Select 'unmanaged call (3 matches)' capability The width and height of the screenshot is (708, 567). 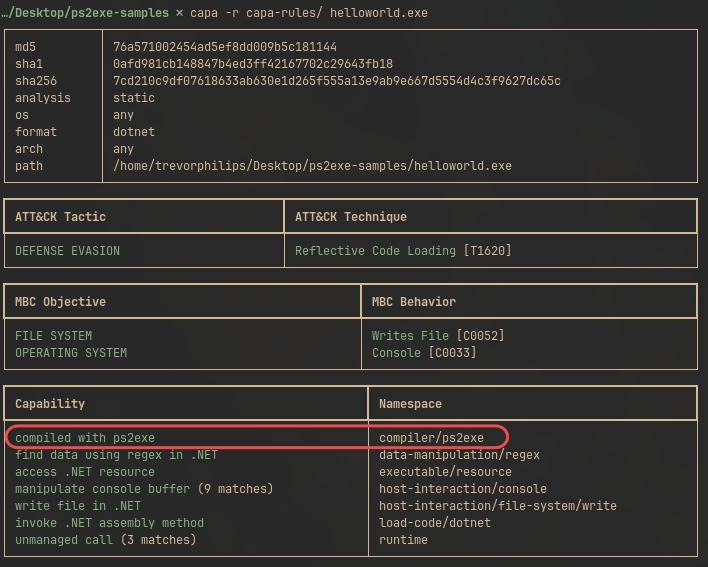(x=106, y=540)
